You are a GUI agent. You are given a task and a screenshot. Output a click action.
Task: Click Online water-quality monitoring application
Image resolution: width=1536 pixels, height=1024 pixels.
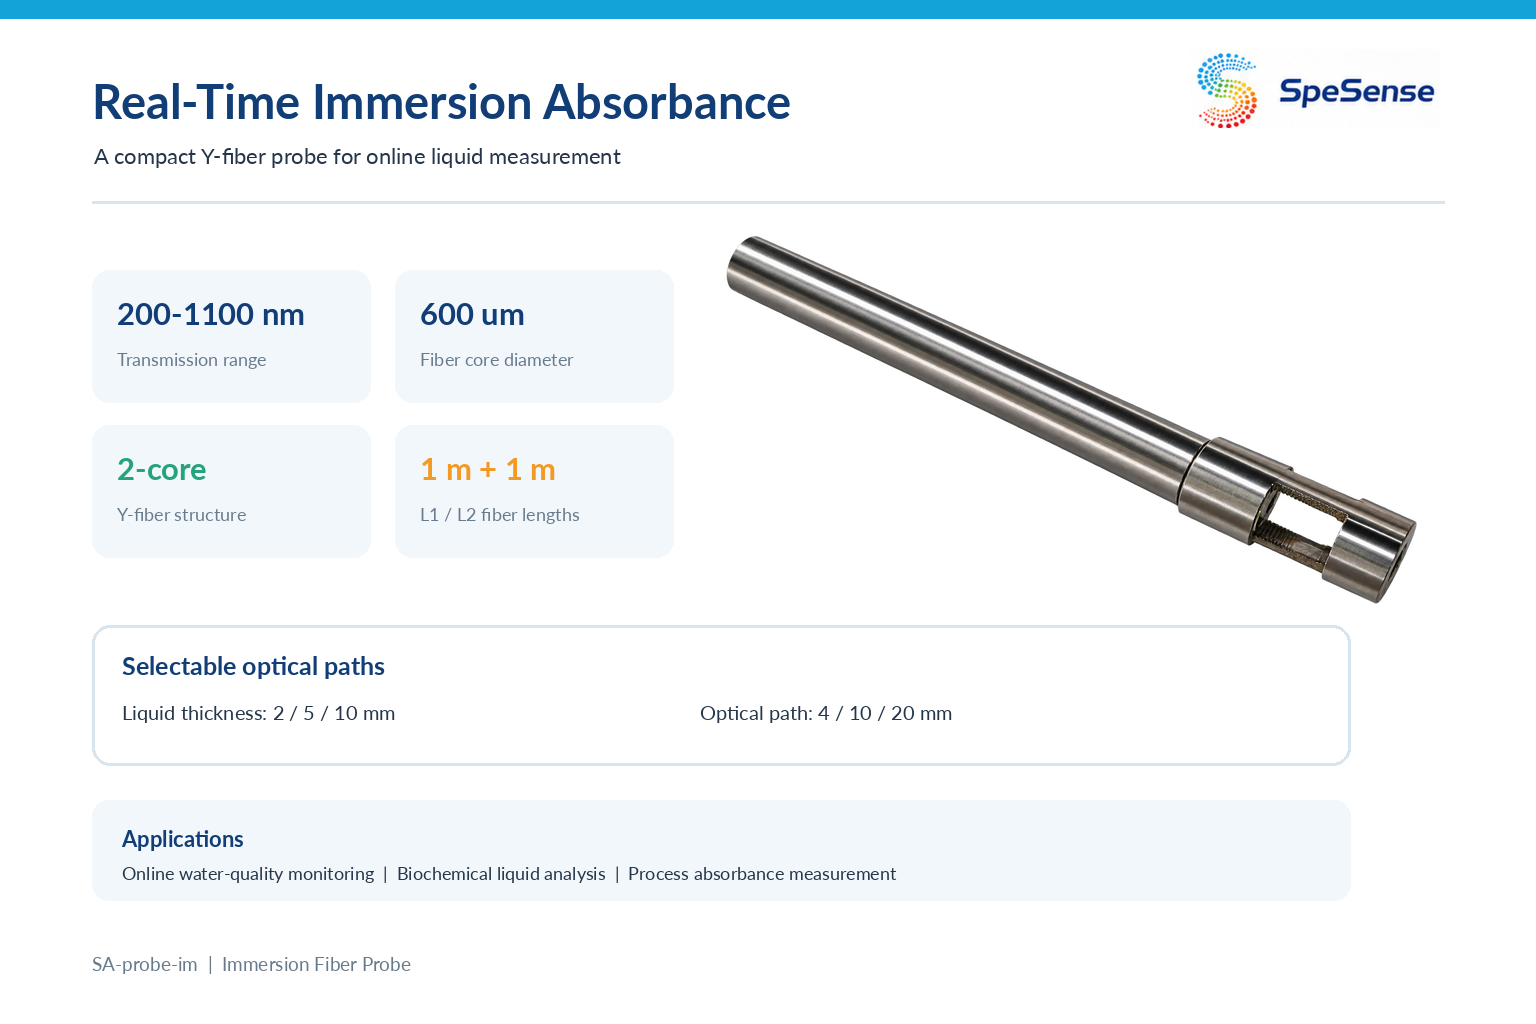(248, 874)
